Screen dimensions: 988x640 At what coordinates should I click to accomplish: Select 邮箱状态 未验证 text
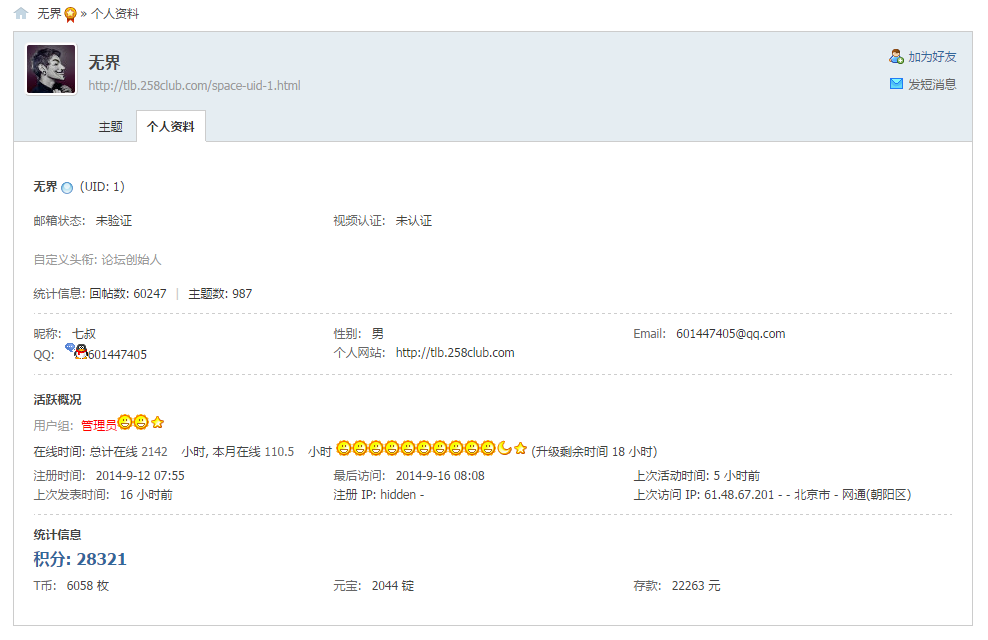(x=113, y=221)
